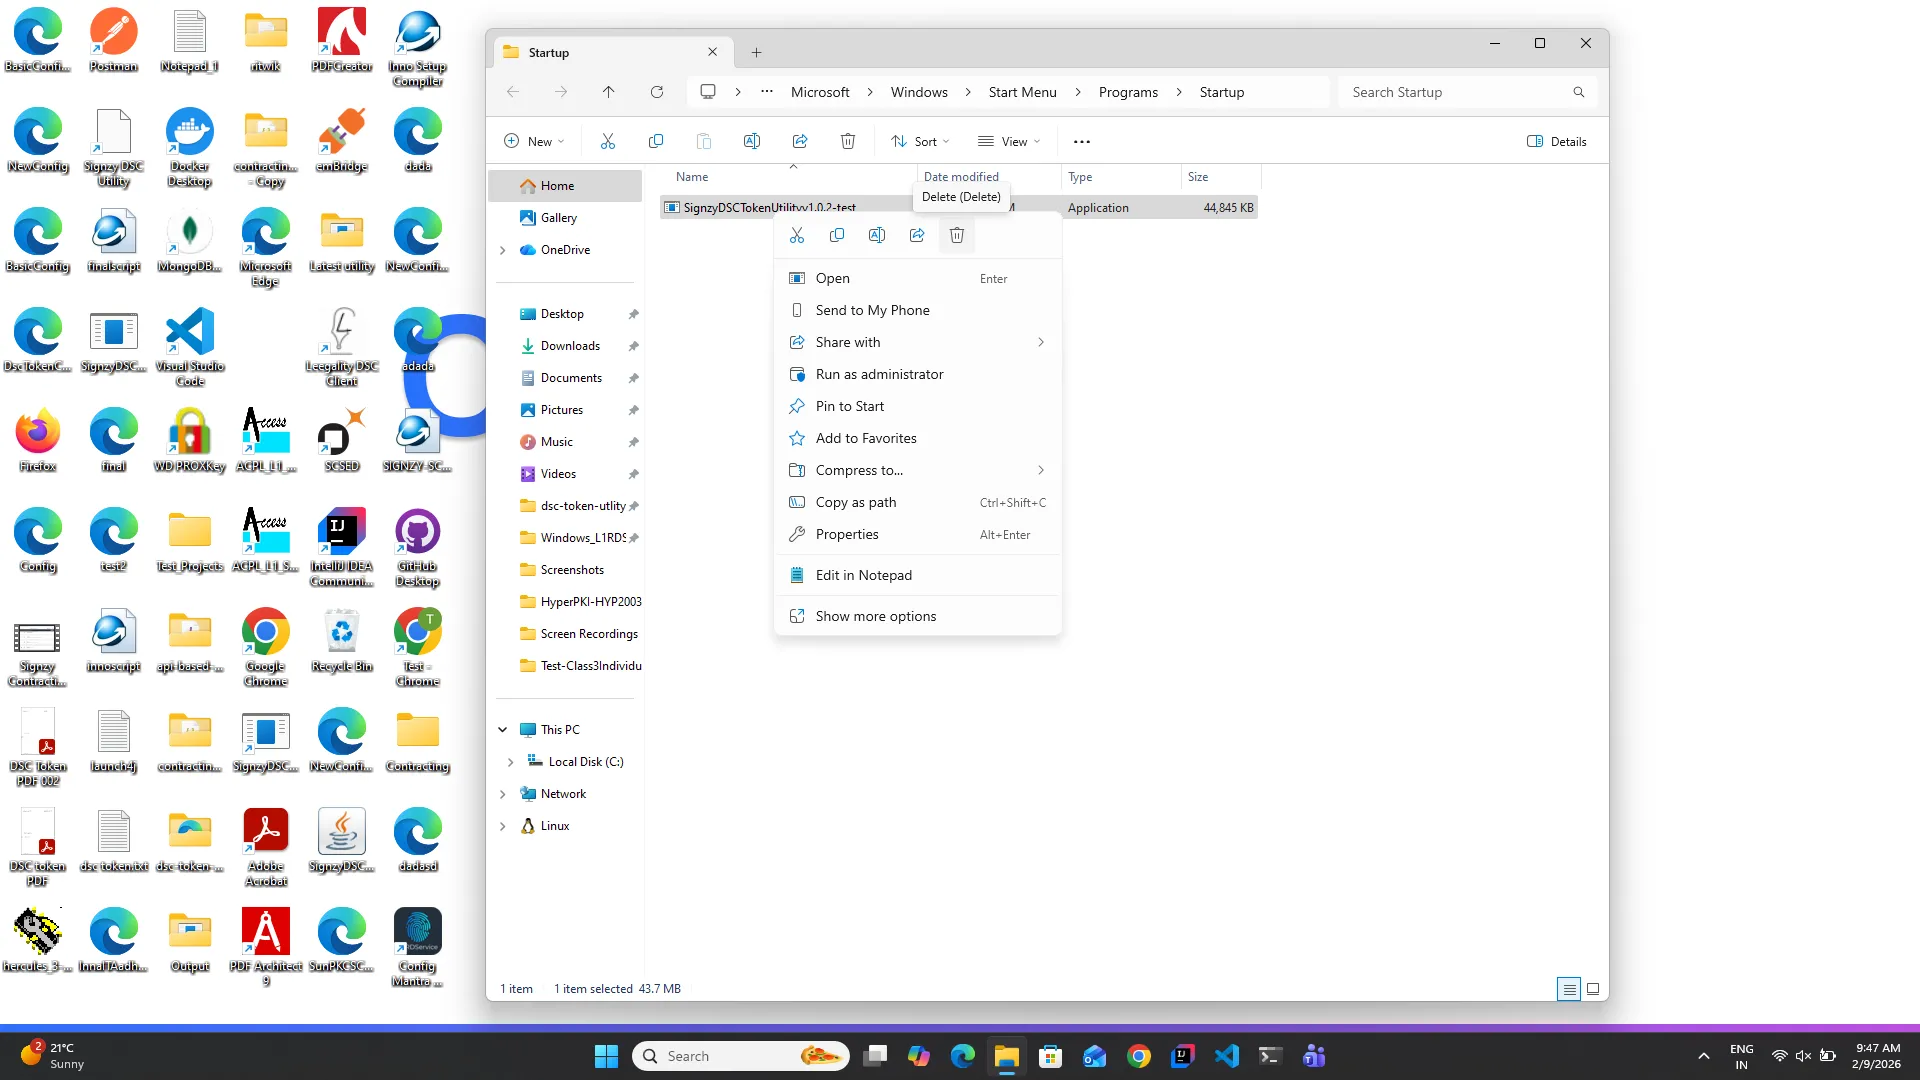This screenshot has width=1920, height=1080.
Task: Click the toolbar Copy icon
Action: 656,141
